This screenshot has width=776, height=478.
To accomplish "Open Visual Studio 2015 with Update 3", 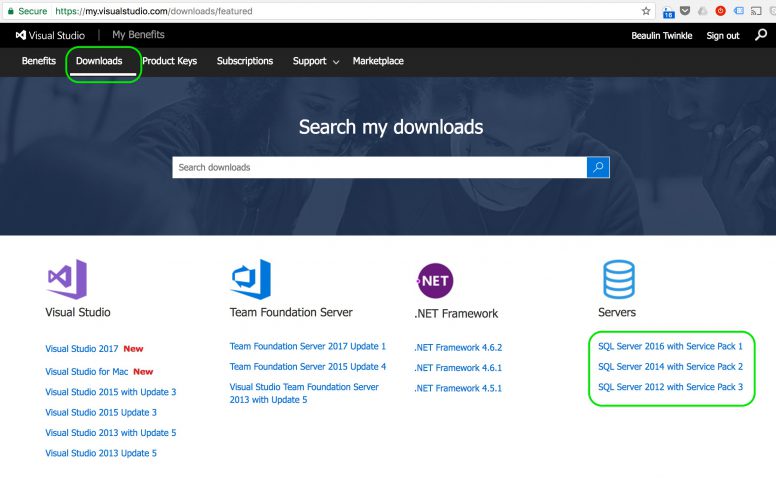I will 110,392.
